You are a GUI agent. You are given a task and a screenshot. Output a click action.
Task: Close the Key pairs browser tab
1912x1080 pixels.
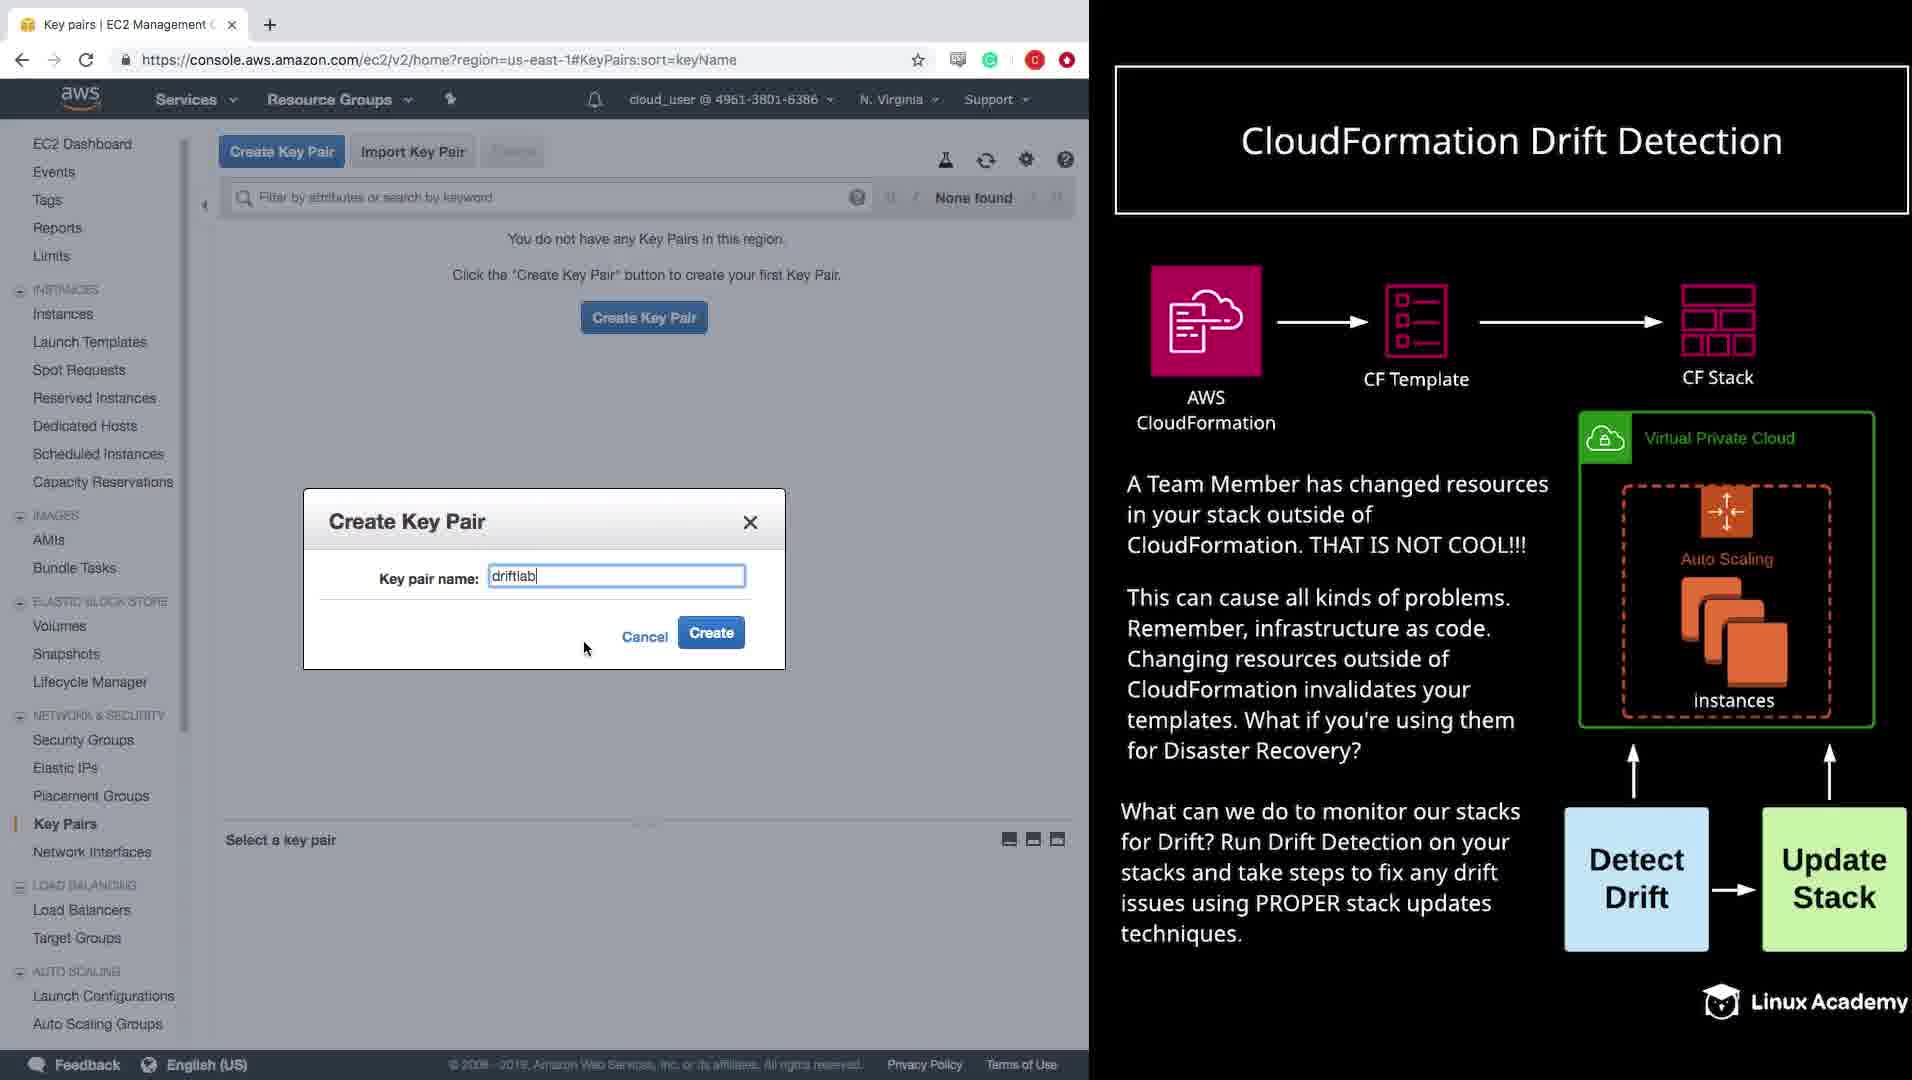pyautogui.click(x=232, y=25)
